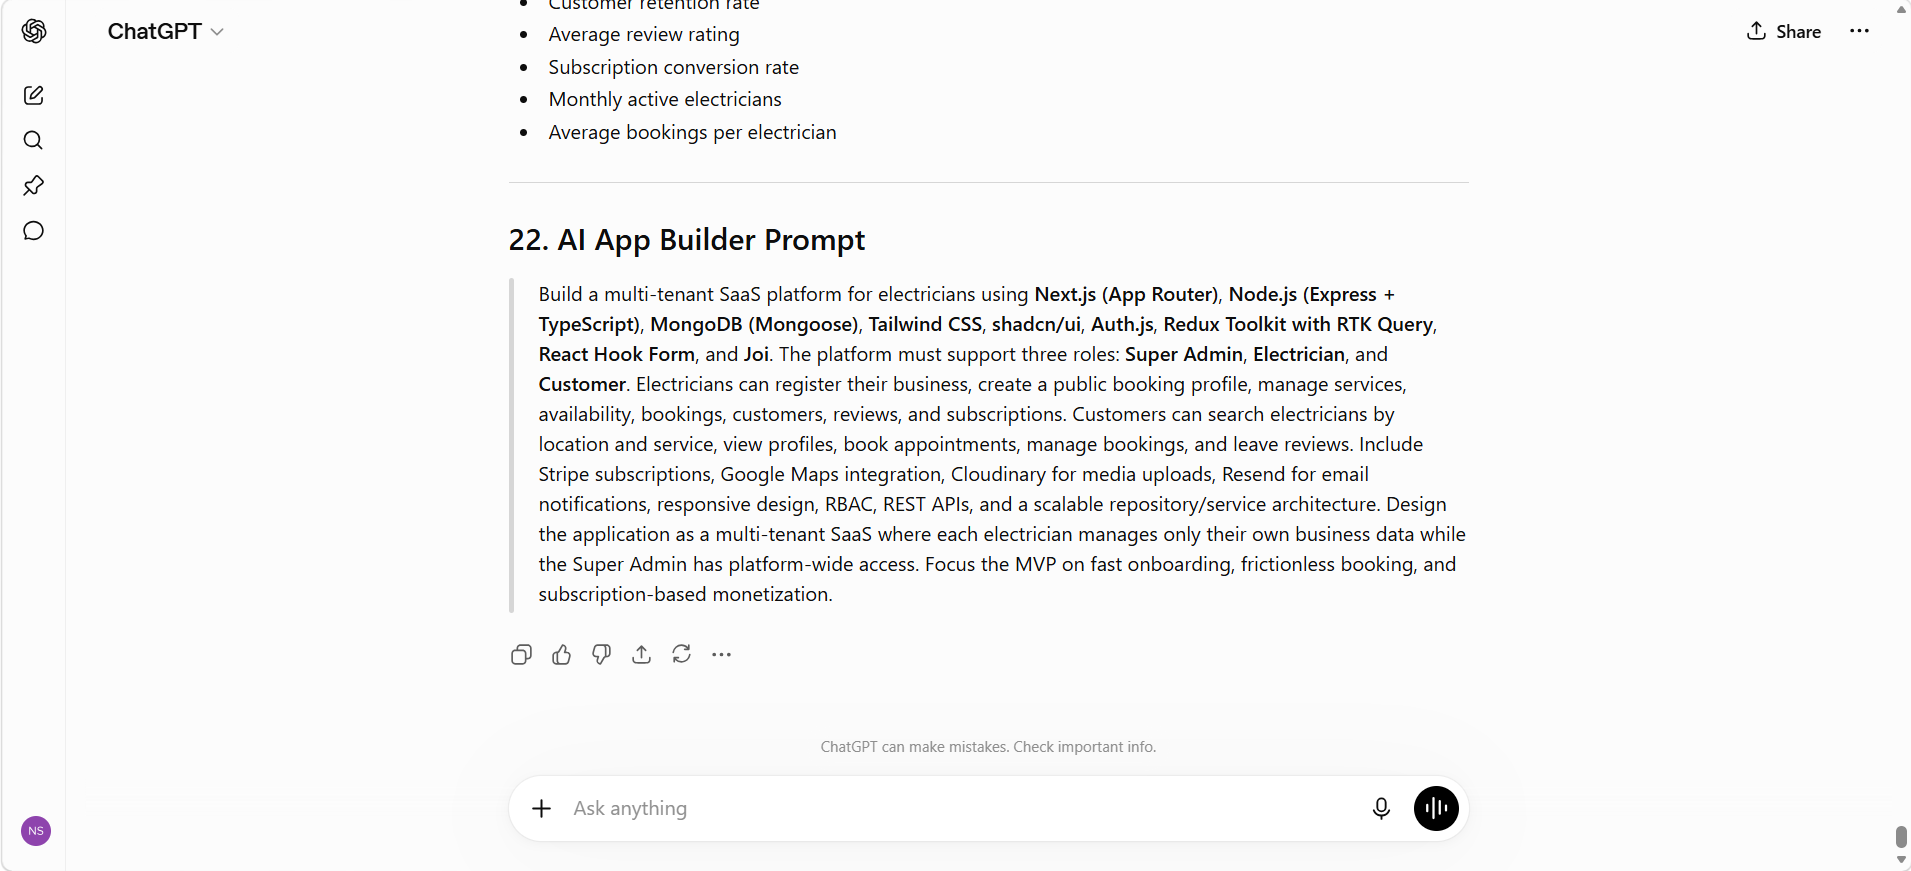Click the scroll up arrow of scrollbar
The width and height of the screenshot is (1911, 871).
tap(1901, 8)
